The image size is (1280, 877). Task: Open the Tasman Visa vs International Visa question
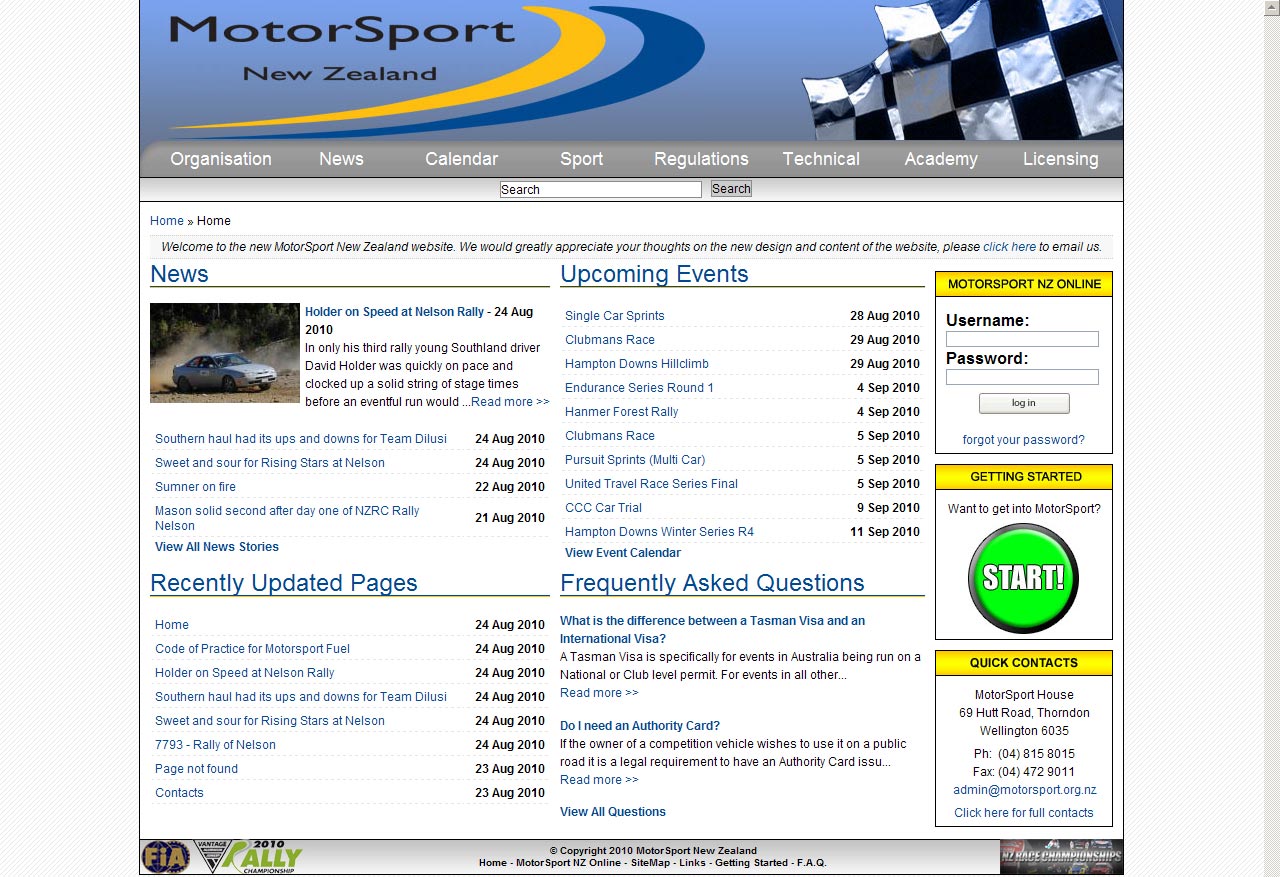pyautogui.click(x=712, y=630)
